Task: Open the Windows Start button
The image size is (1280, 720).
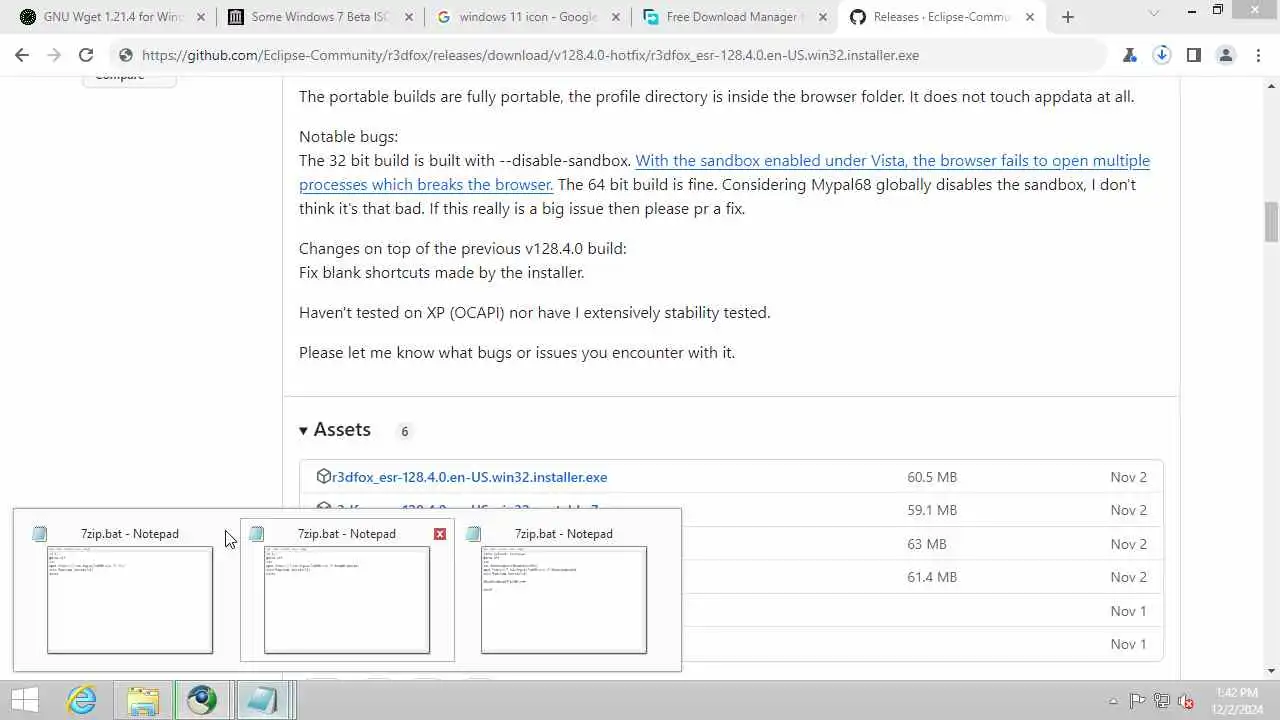Action: (x=24, y=700)
